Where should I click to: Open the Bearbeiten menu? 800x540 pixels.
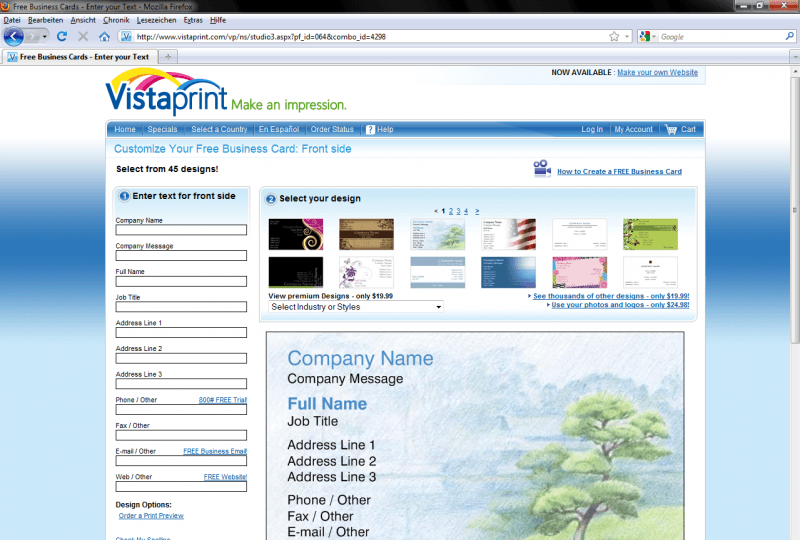pyautogui.click(x=45, y=20)
